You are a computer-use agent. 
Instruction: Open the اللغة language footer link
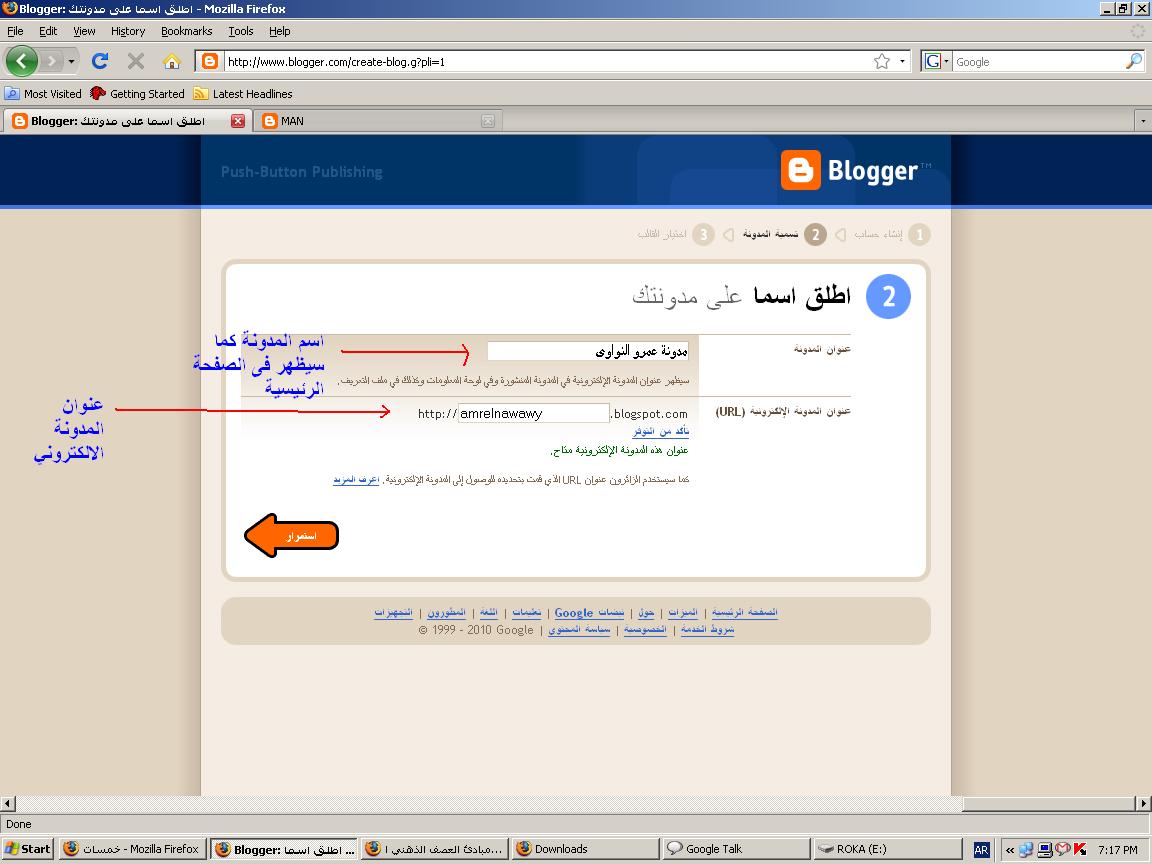click(x=489, y=612)
